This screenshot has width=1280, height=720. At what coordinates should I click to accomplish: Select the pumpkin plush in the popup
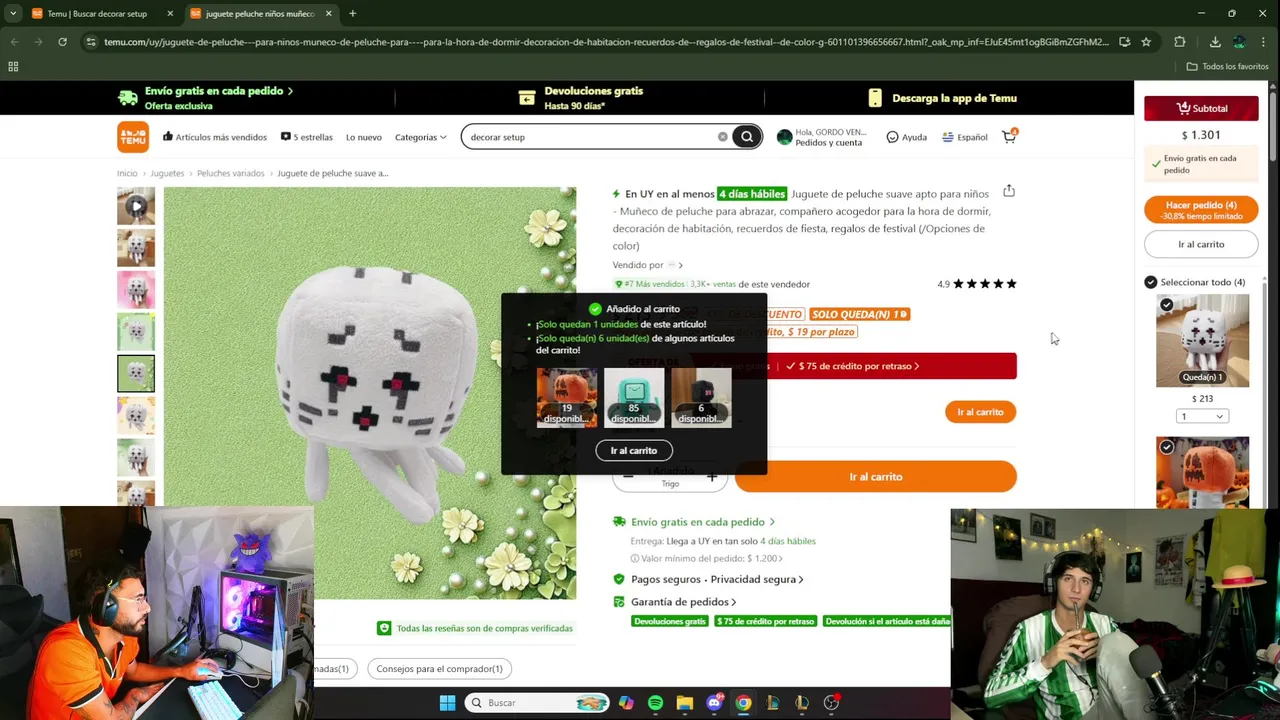tap(567, 398)
